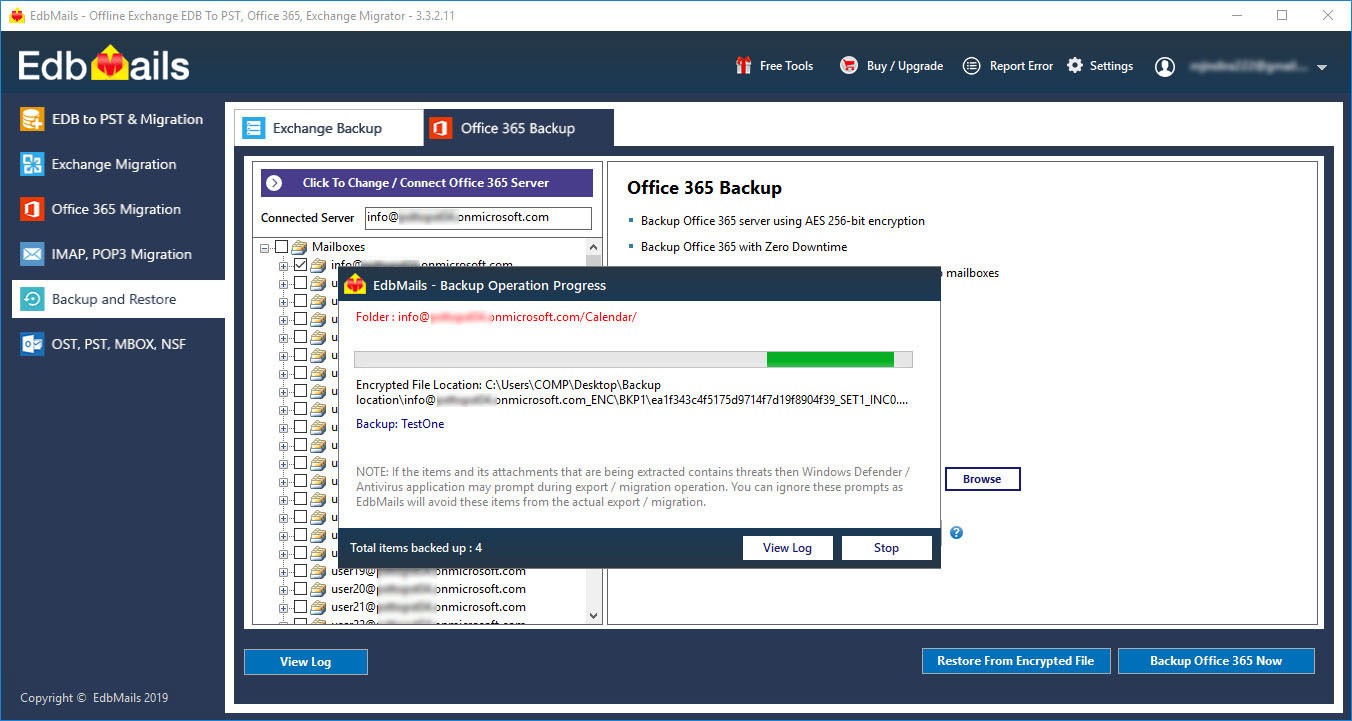This screenshot has height=721, width=1352.
Task: Click the 'Office 365 Backup' heading
Action: coord(704,188)
